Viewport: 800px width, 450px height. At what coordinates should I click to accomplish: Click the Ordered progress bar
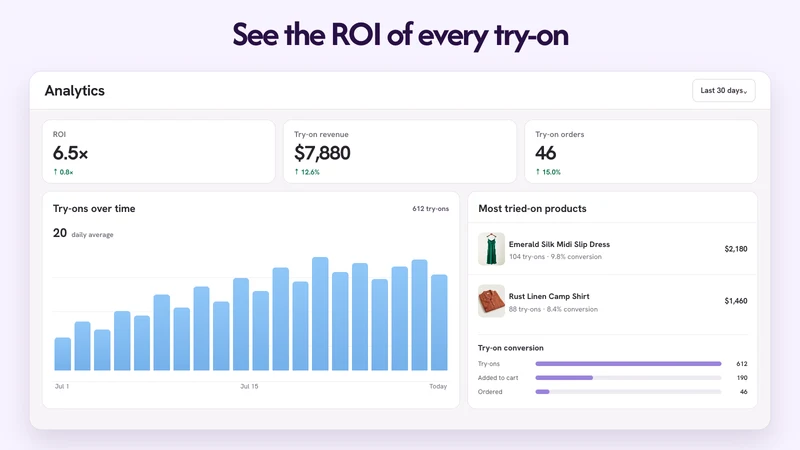click(x=628, y=392)
